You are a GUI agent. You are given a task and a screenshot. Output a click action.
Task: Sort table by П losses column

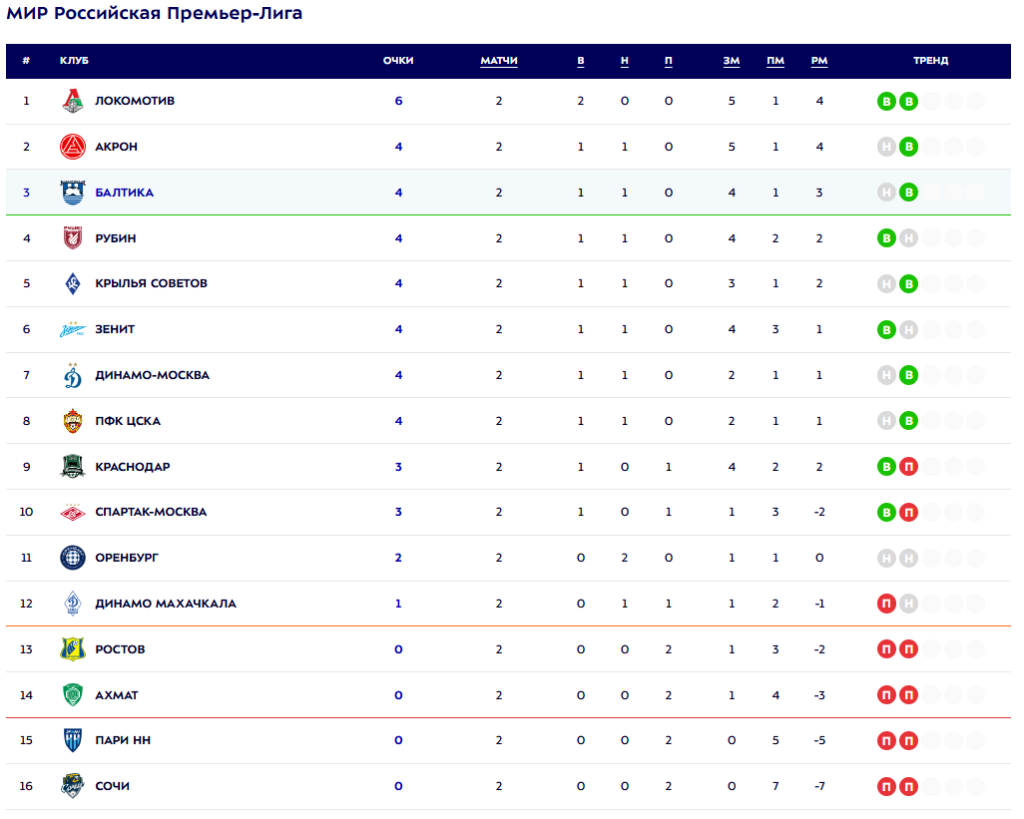tap(668, 61)
